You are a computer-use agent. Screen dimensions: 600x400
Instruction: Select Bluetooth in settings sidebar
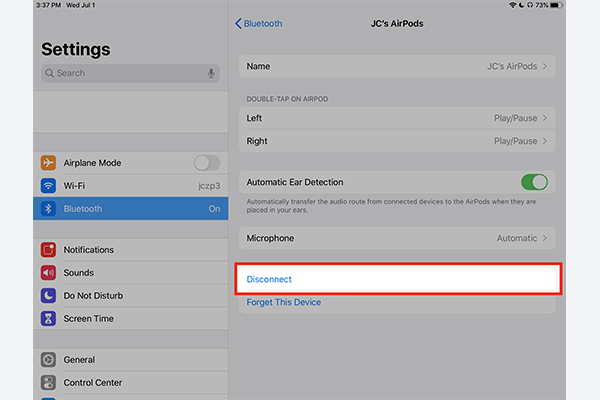point(130,209)
